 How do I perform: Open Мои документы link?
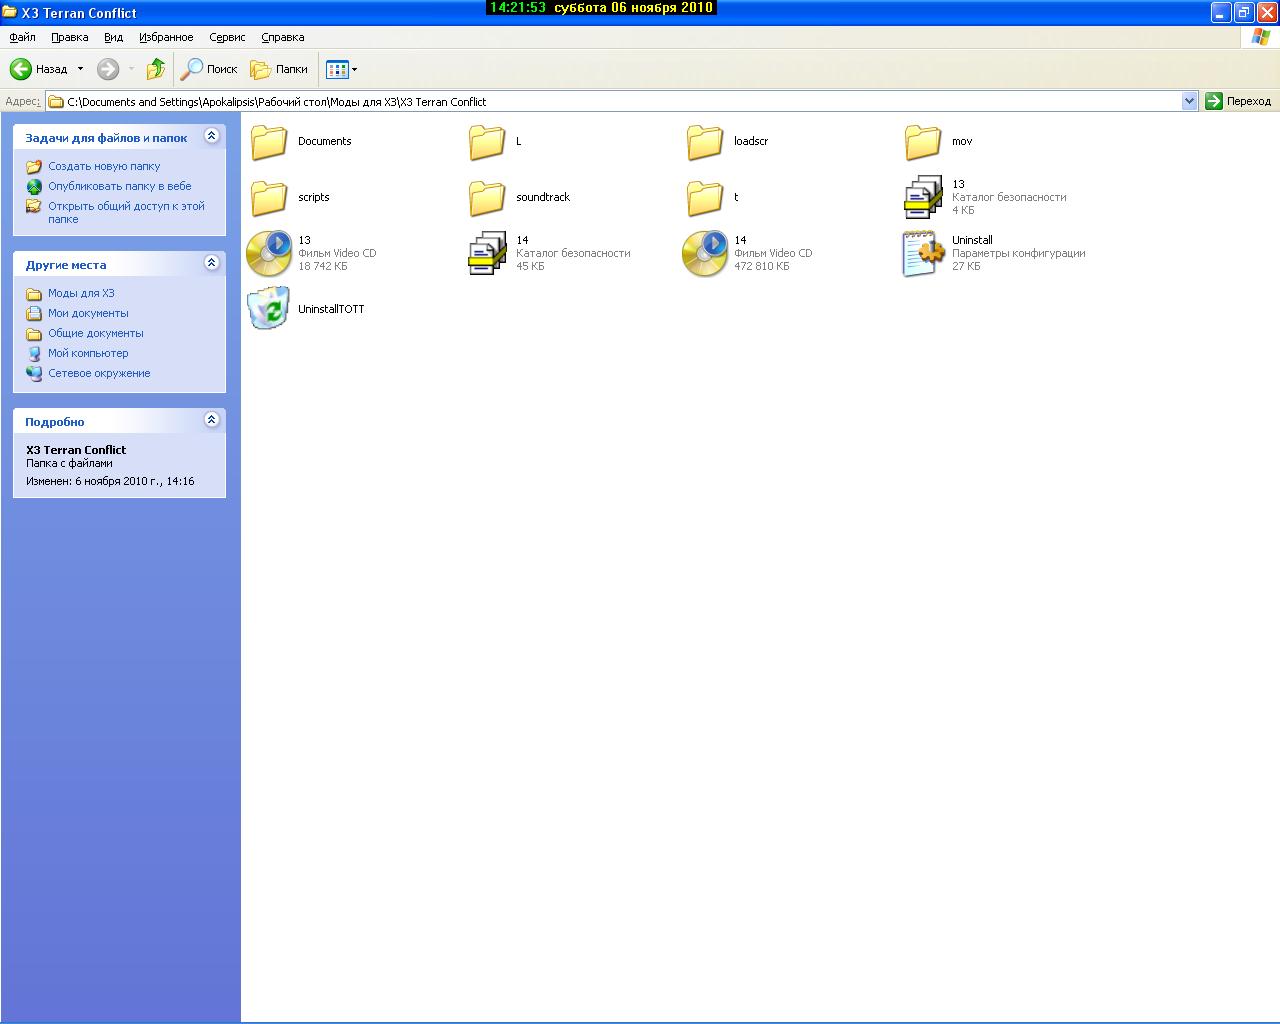pyautogui.click(x=88, y=313)
